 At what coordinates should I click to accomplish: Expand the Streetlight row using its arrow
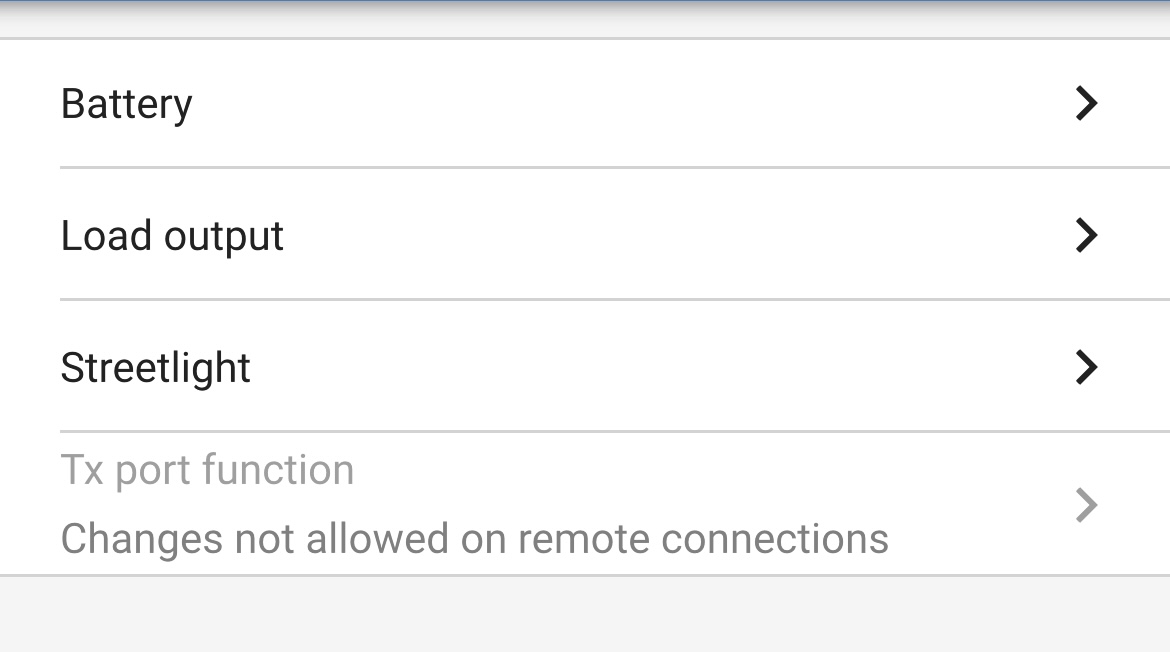[1086, 367]
